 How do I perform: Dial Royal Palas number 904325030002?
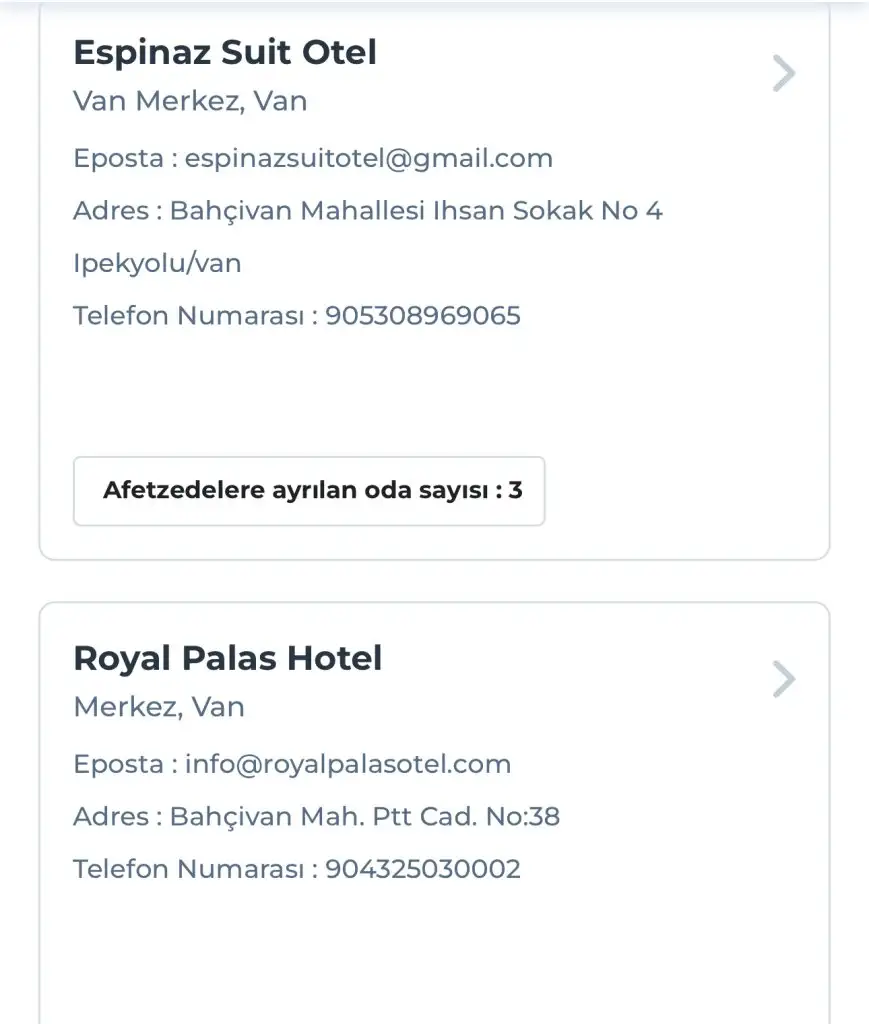(423, 869)
